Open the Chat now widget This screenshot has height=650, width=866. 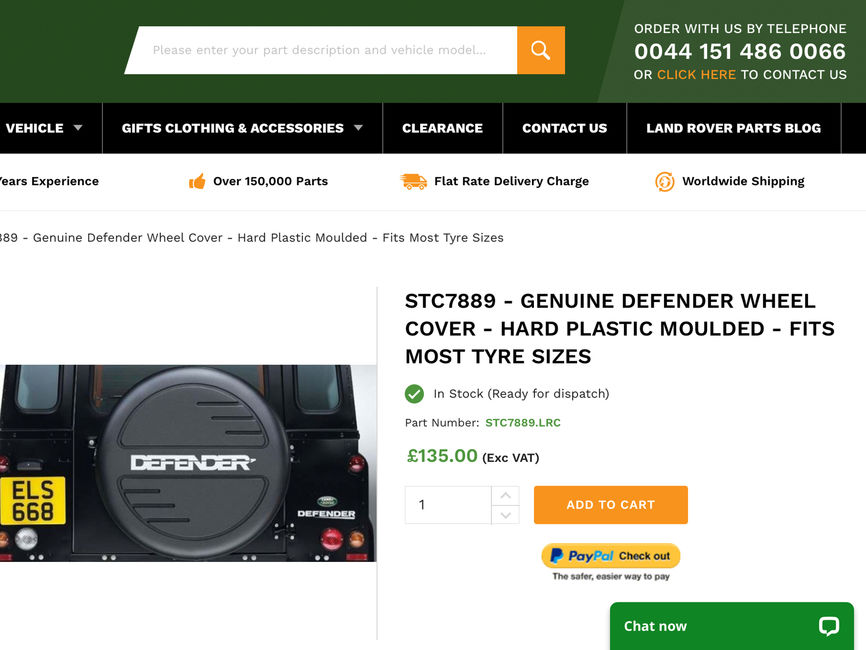point(732,626)
